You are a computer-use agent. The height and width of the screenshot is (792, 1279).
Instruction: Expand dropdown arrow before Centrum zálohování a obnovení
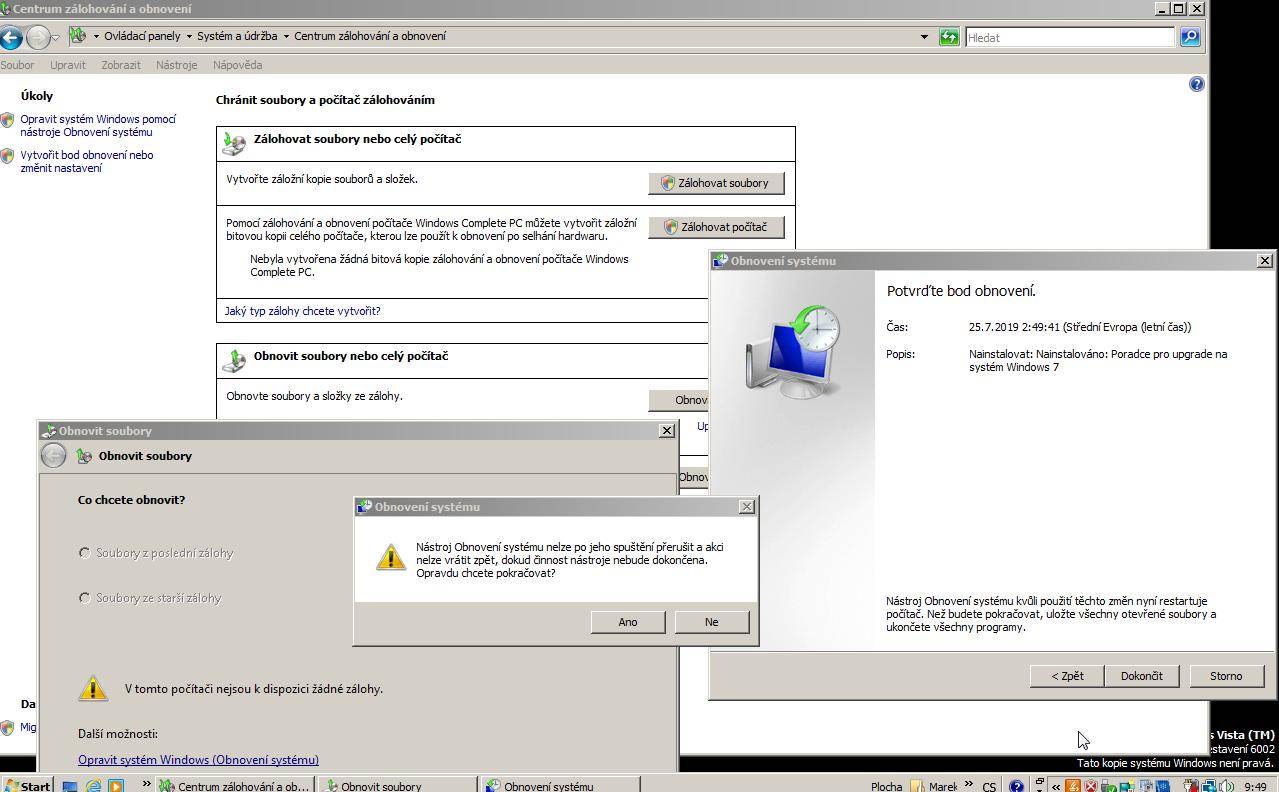(x=286, y=37)
